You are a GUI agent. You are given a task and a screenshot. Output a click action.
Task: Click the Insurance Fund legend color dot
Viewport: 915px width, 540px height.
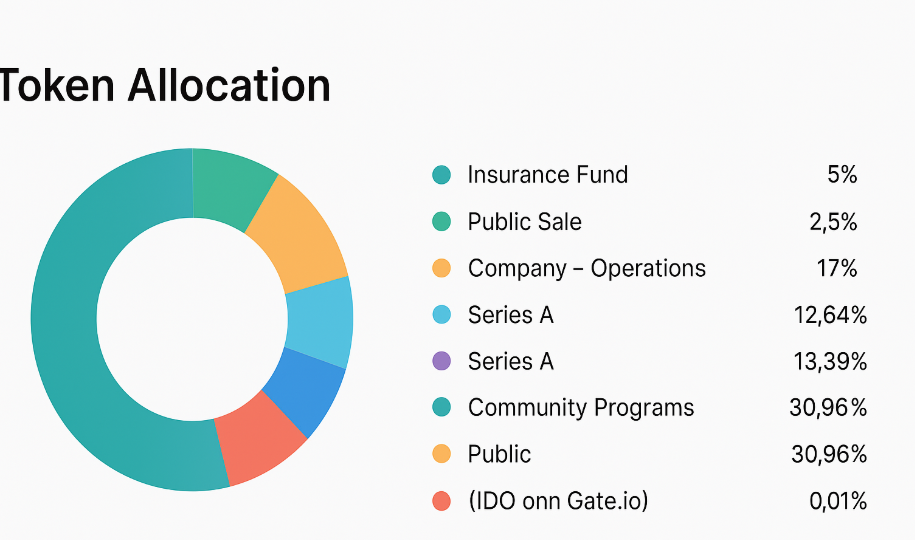click(x=441, y=175)
